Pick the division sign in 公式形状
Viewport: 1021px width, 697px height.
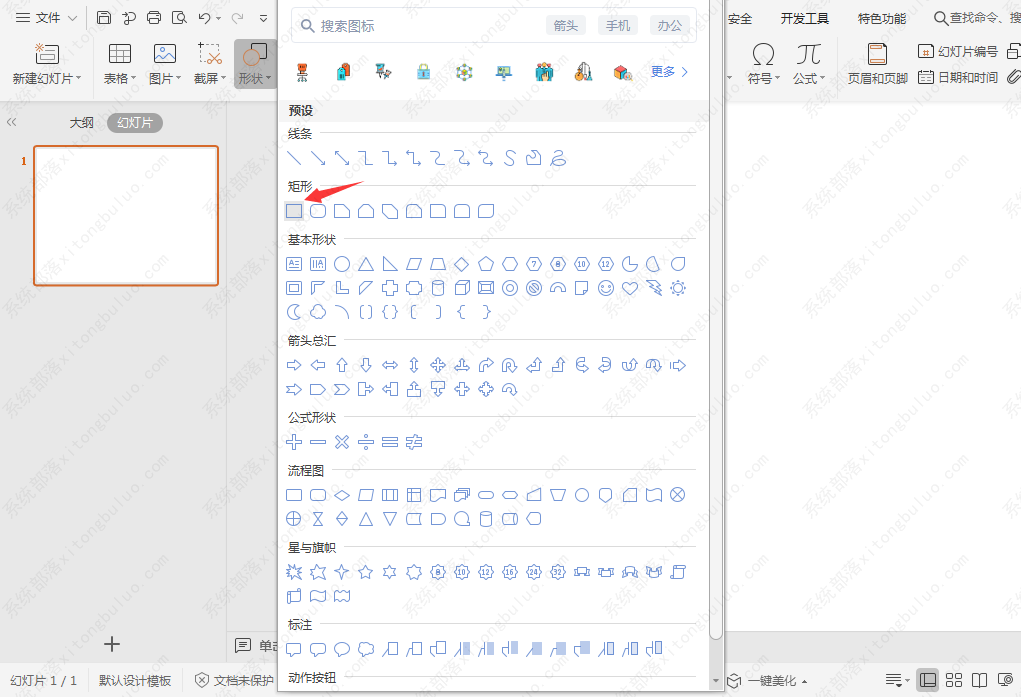click(x=366, y=442)
